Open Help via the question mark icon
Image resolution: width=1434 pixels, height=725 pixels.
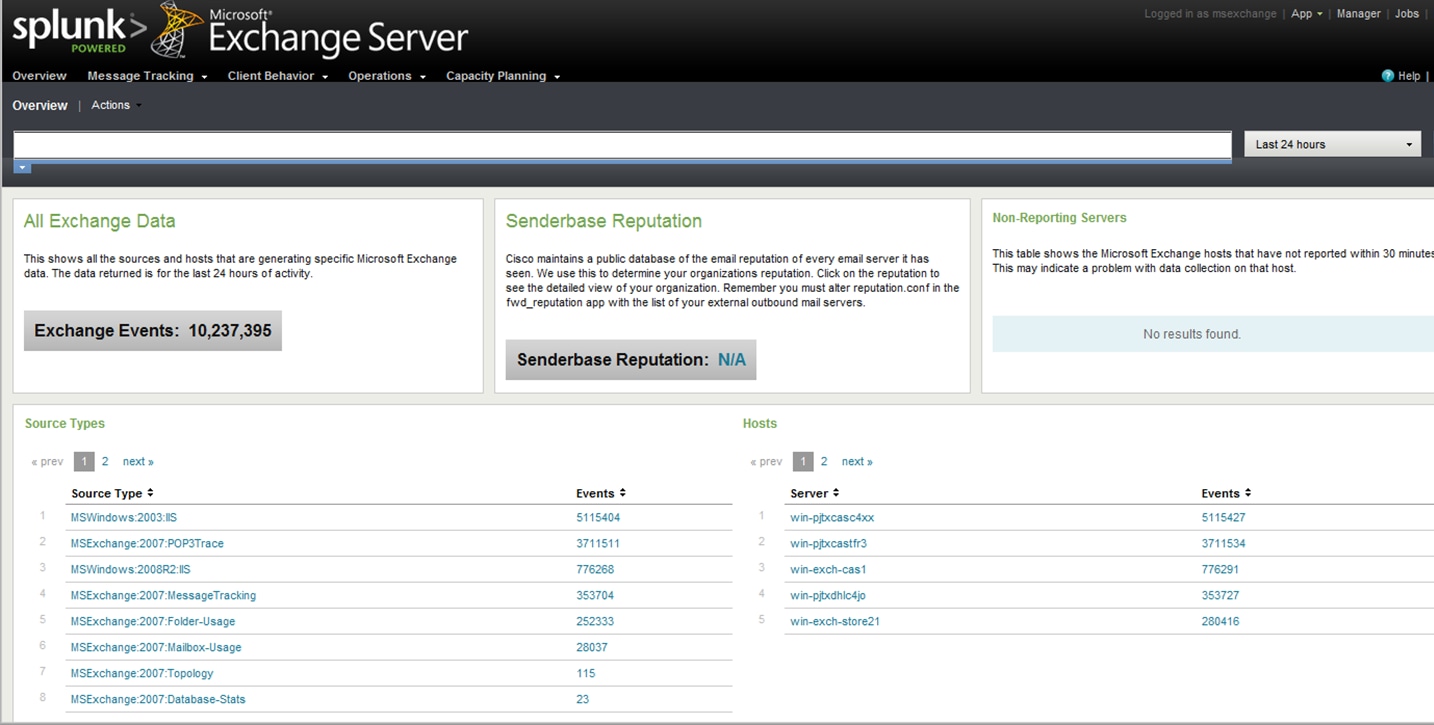(1387, 76)
